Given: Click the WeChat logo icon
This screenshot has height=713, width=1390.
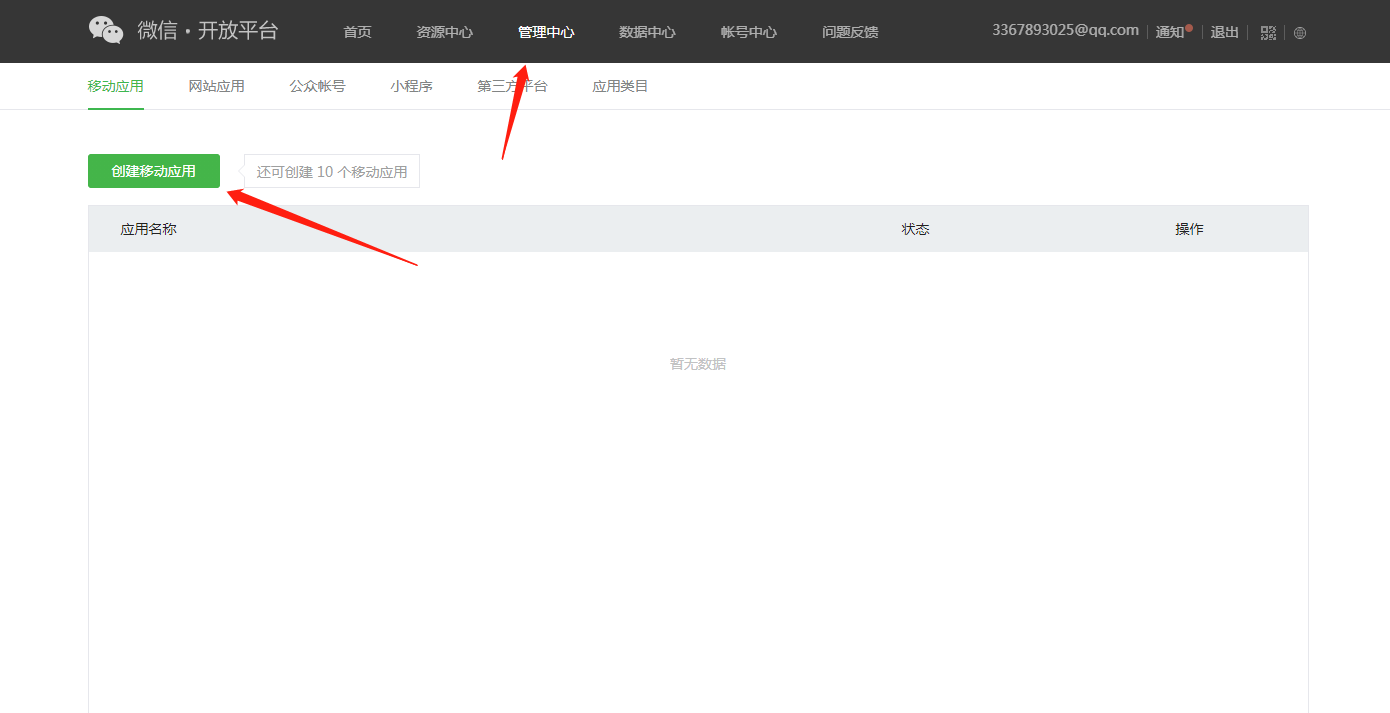Looking at the screenshot, I should click(106, 30).
